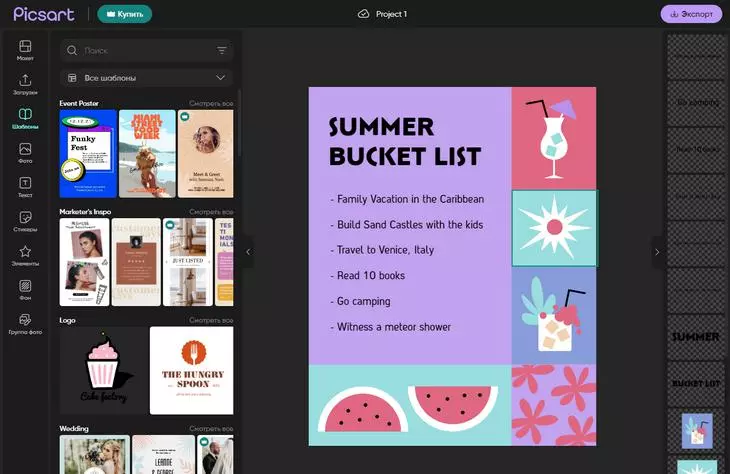Expand the Все шаблоны dropdown

click(x=146, y=78)
